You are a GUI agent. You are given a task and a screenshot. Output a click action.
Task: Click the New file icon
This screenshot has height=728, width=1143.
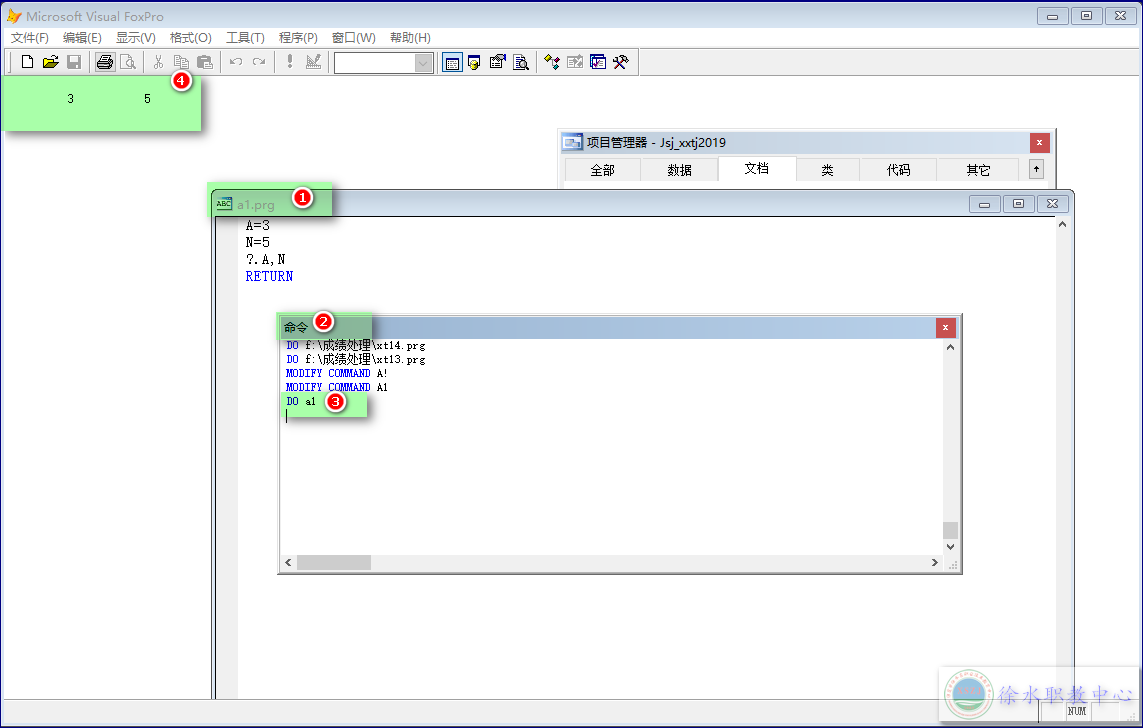pos(27,62)
